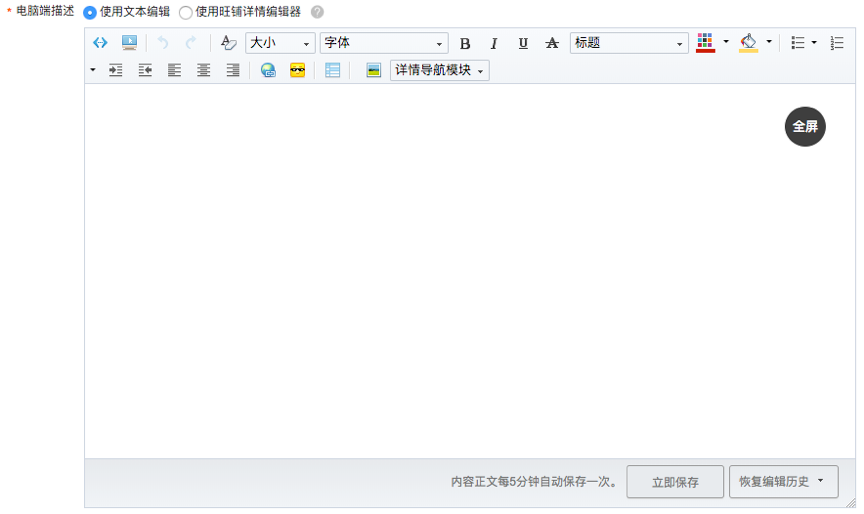Open the preview monitor icon

pyautogui.click(x=129, y=42)
